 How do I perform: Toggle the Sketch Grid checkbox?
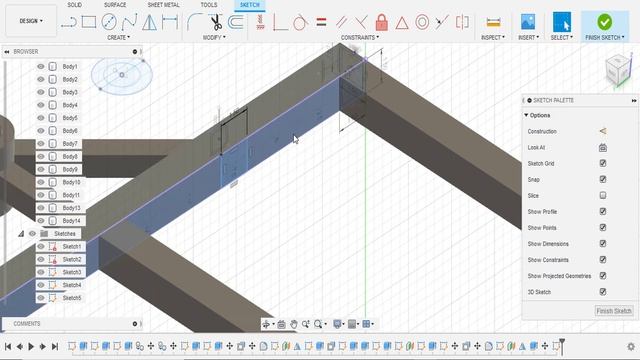pos(603,163)
